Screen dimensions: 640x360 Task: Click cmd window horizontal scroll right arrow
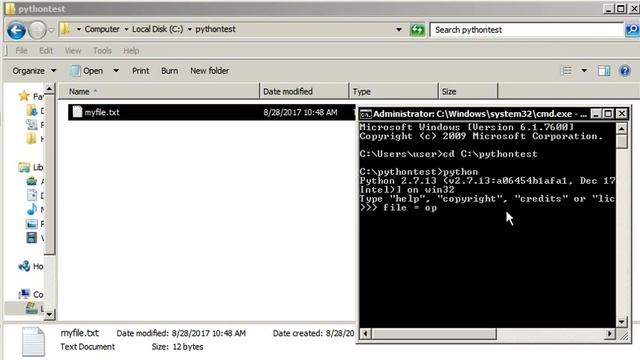coord(609,334)
